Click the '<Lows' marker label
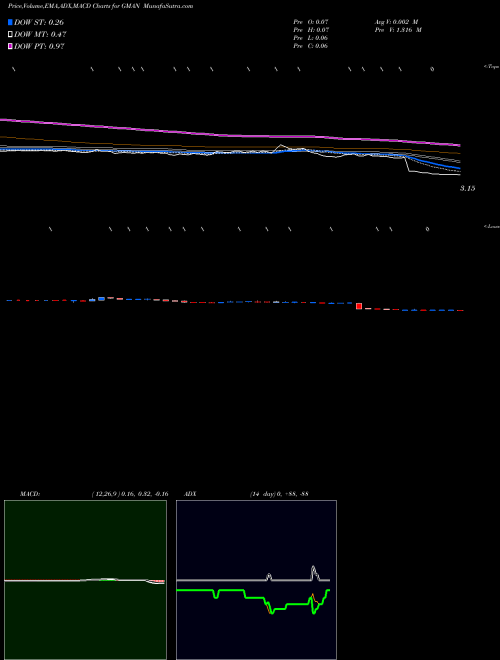 click(x=491, y=226)
